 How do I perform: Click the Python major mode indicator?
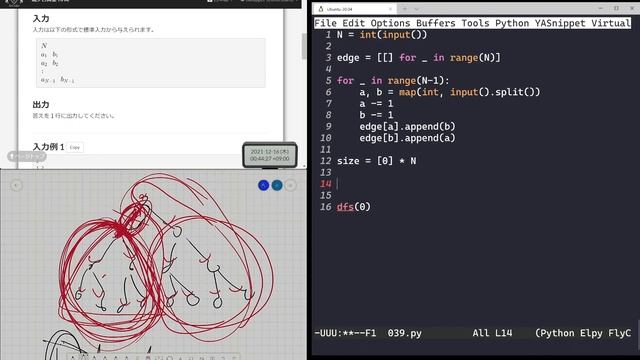(557, 333)
